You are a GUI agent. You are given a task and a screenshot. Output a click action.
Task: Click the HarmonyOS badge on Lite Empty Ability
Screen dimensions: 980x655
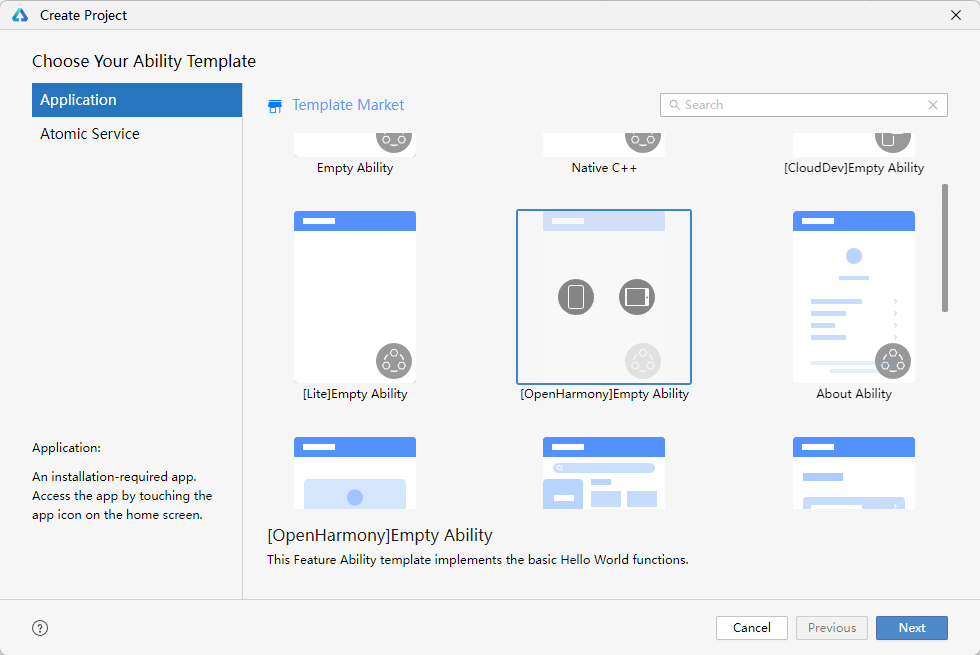(x=394, y=361)
